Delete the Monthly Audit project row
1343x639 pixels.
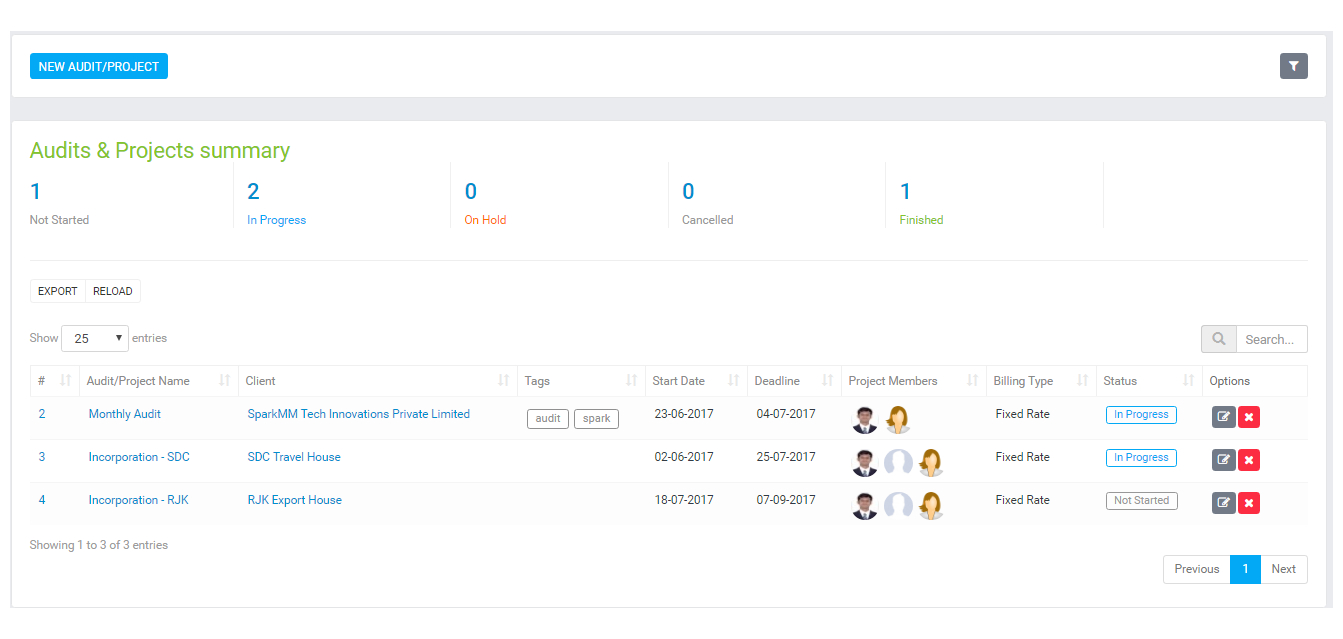pyautogui.click(x=1248, y=417)
